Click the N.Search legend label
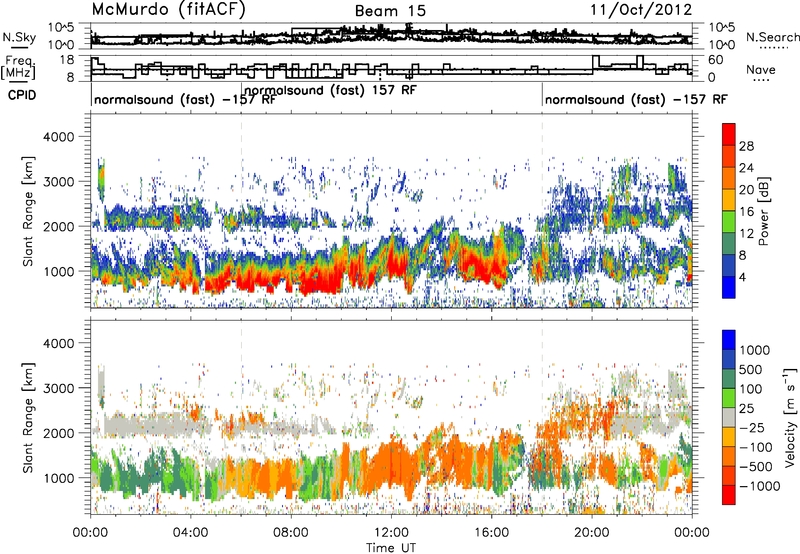Image resolution: width=800 pixels, height=554 pixels. click(x=772, y=37)
